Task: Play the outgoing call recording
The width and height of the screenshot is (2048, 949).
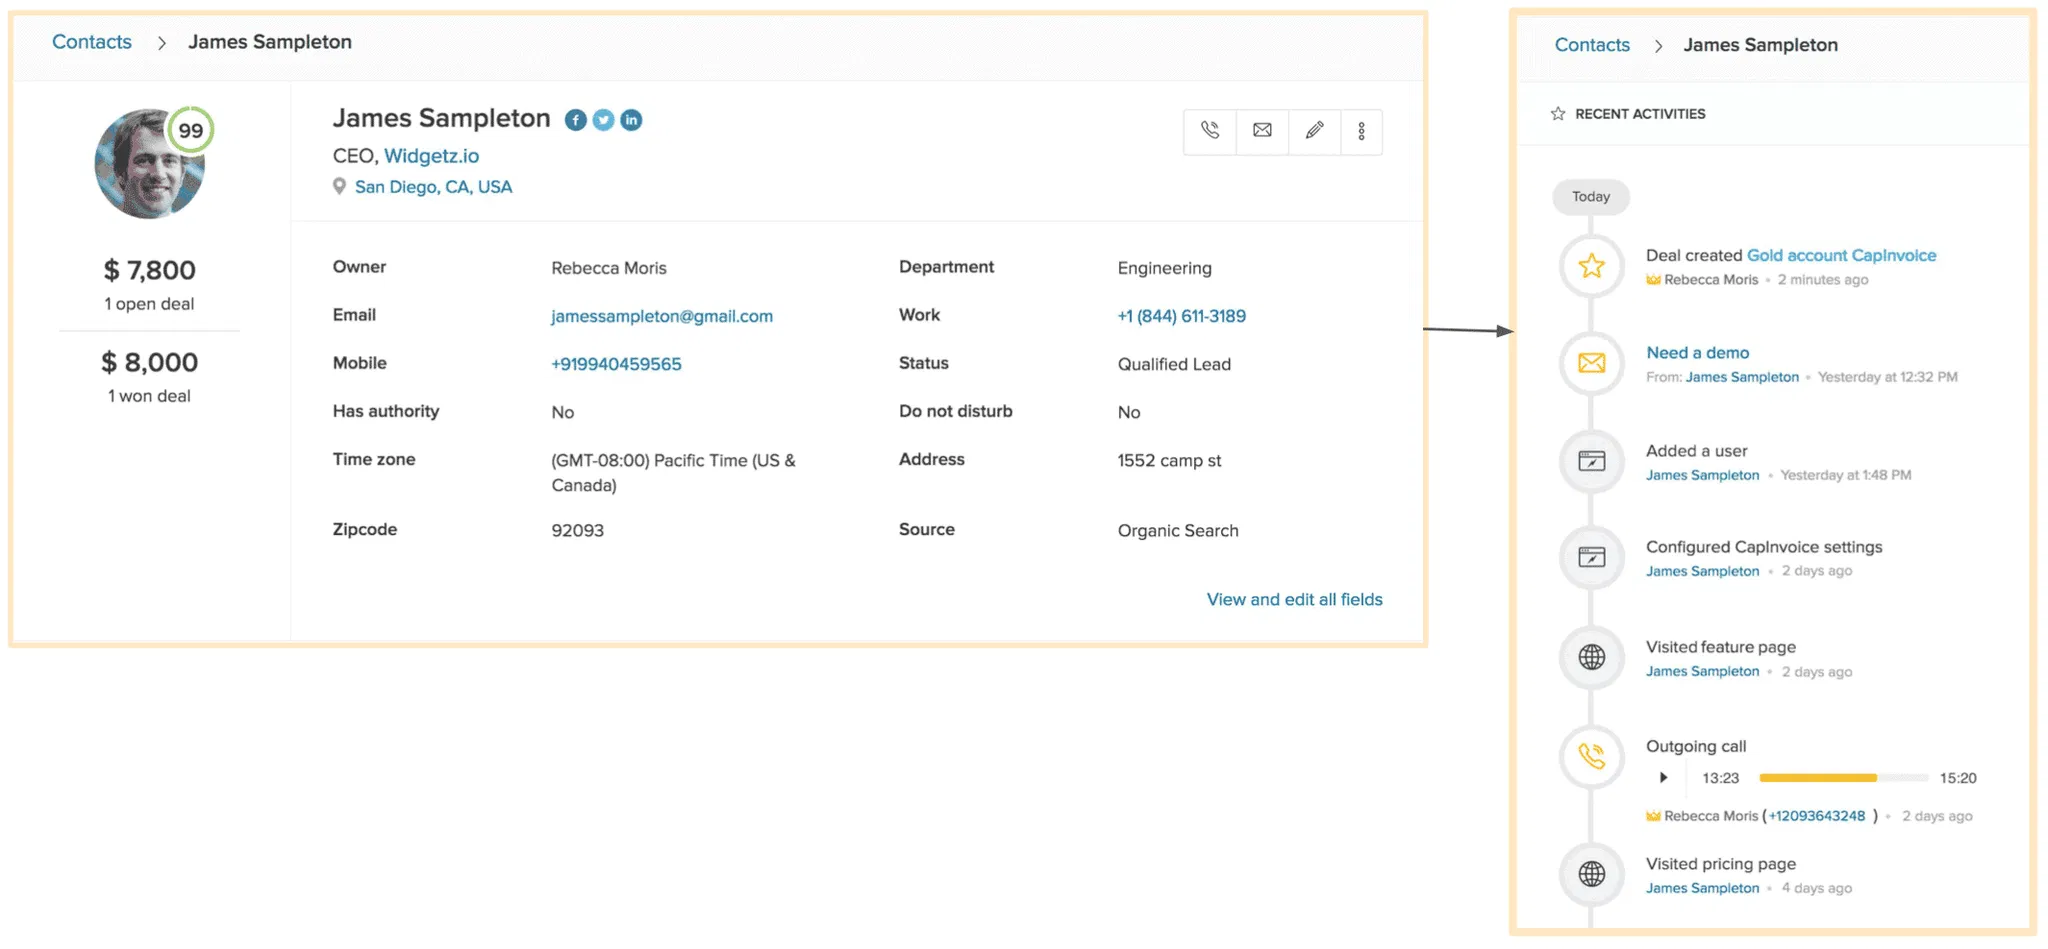Action: pos(1663,778)
